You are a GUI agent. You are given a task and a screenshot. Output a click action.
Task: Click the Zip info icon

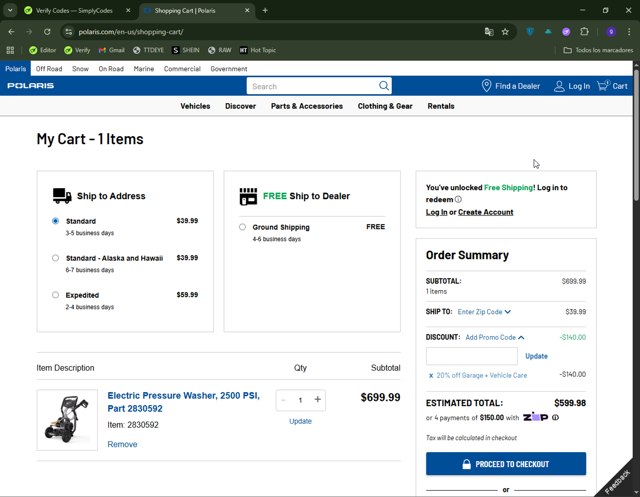tap(555, 417)
